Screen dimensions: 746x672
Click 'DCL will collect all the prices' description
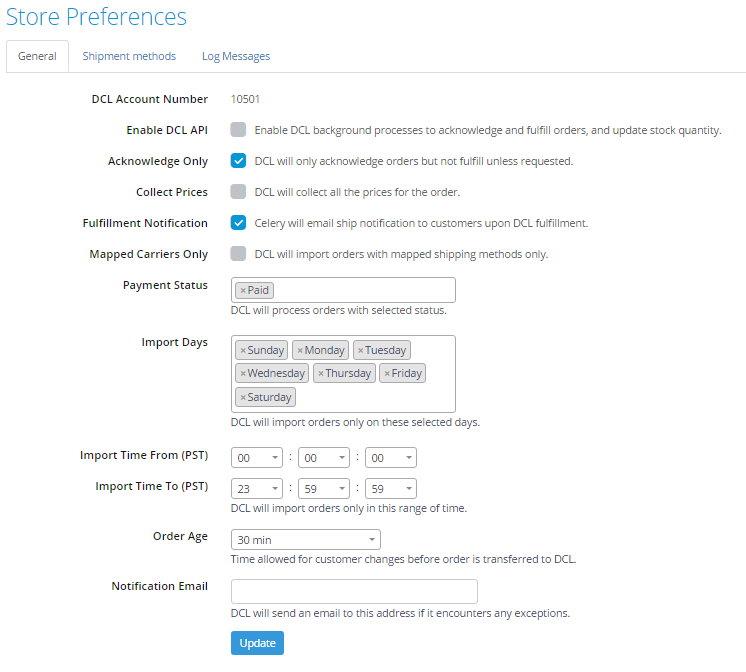pyautogui.click(x=357, y=192)
